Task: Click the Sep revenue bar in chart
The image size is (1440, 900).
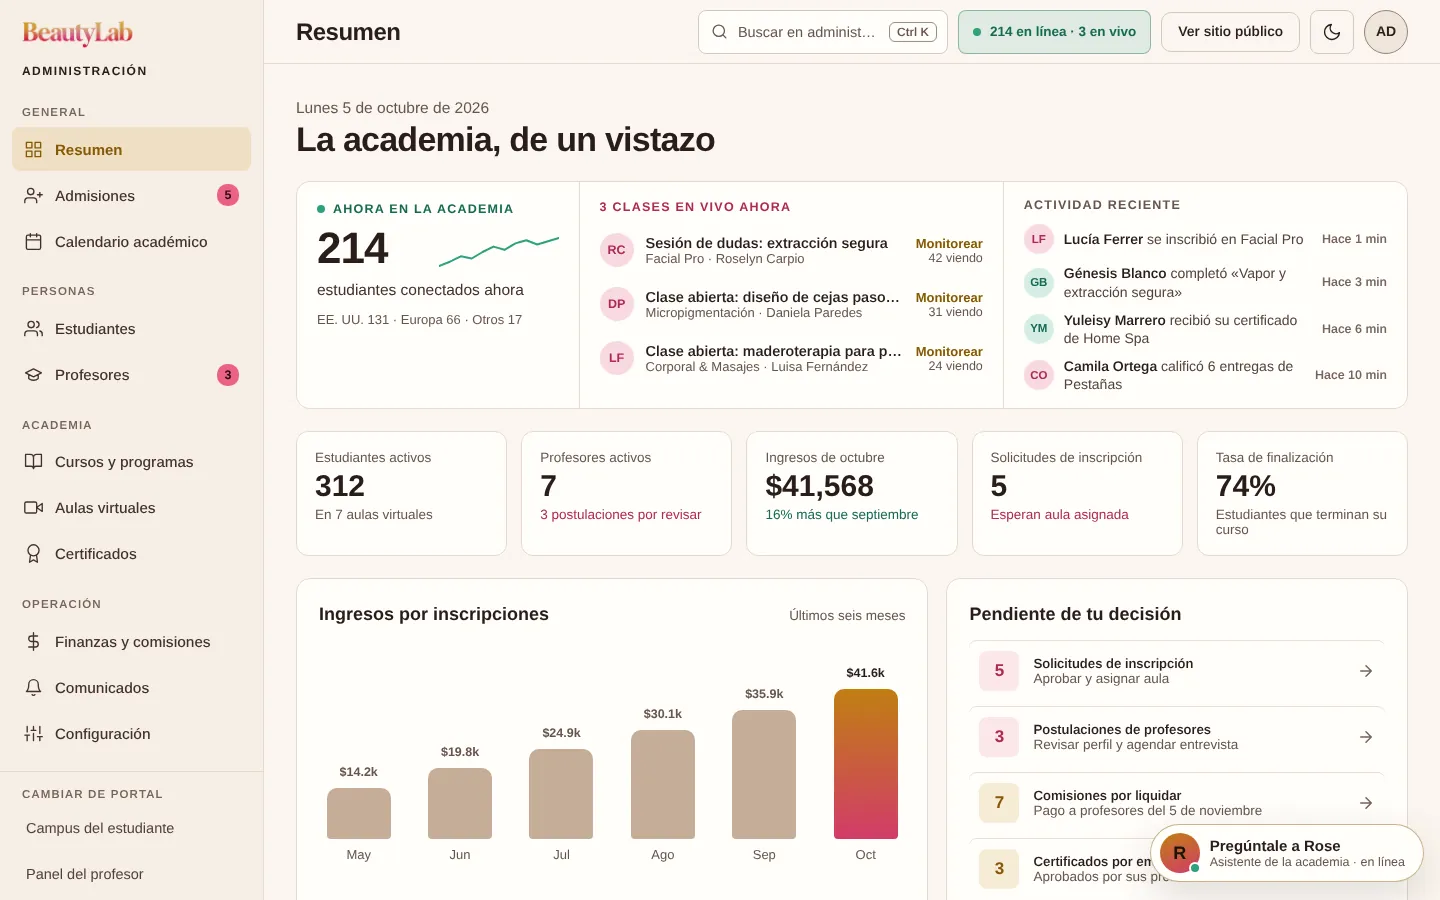Action: click(x=764, y=775)
